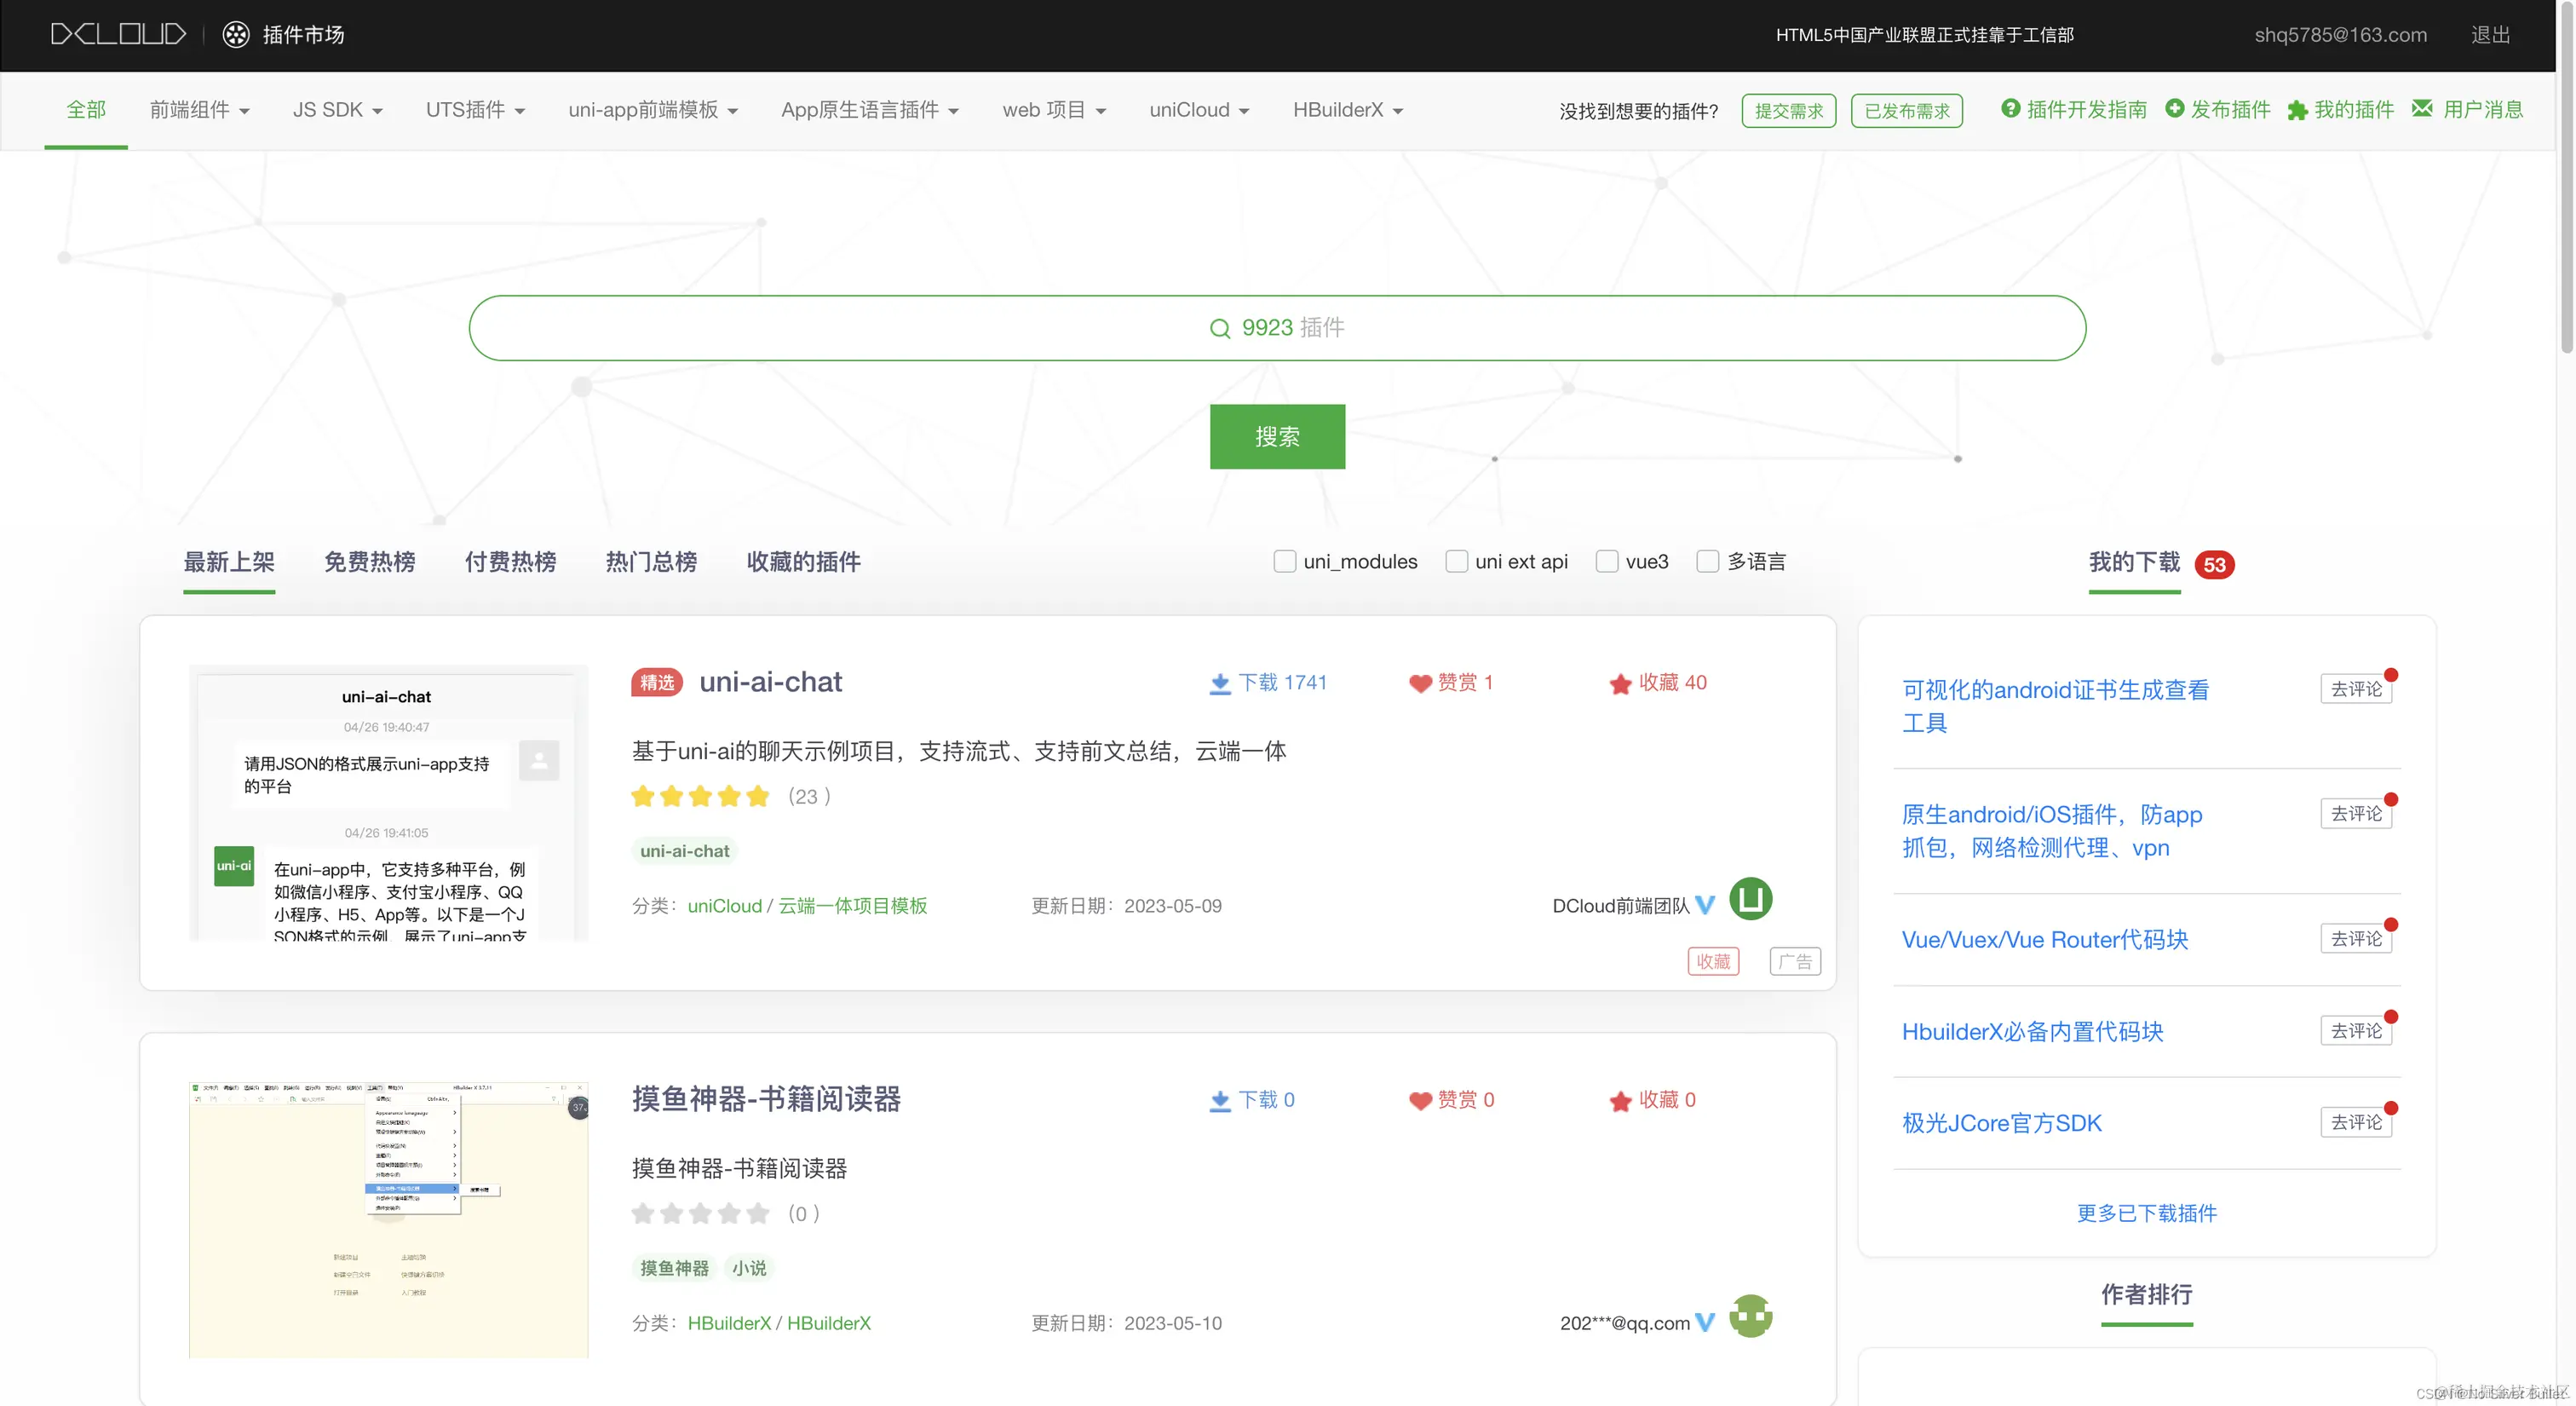Open 摸鱼神器-书籍阅读器 screenshot thumbnail

(388, 1219)
